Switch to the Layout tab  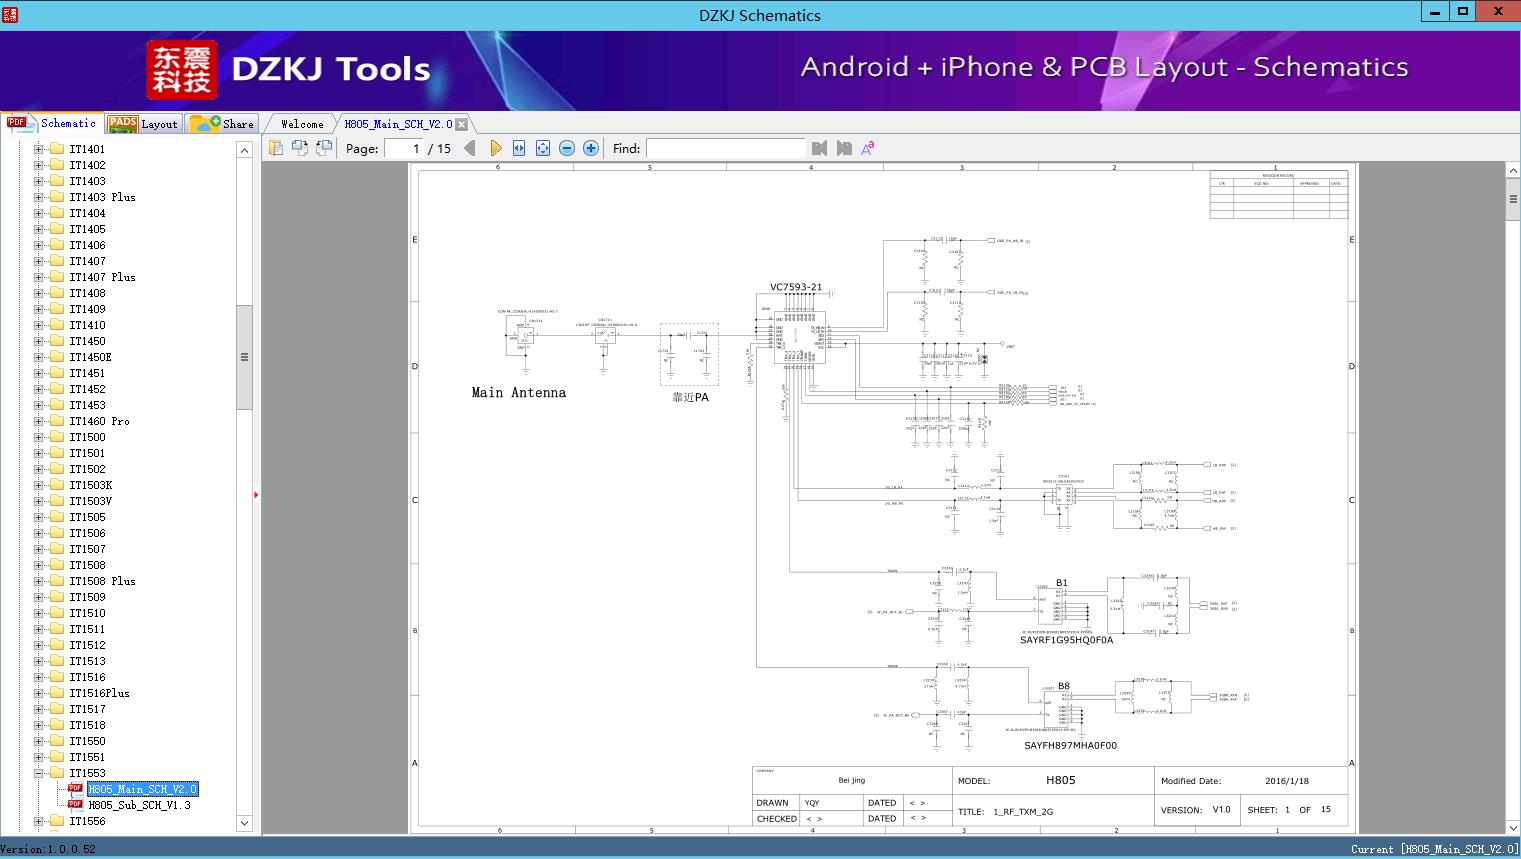[x=144, y=124]
